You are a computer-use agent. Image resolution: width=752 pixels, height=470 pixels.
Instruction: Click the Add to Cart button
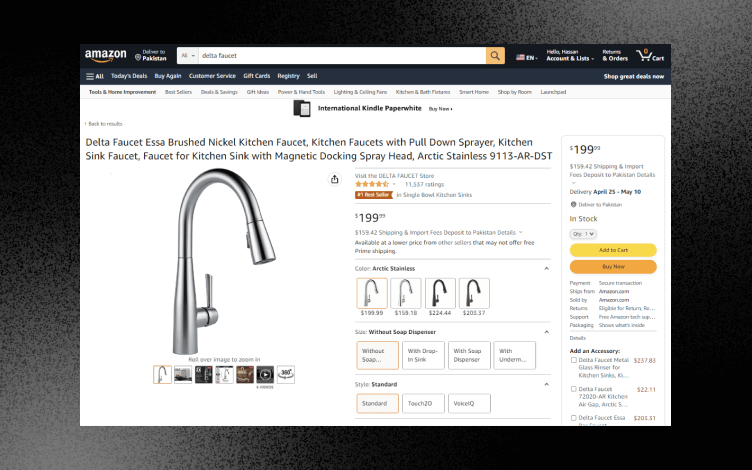coord(613,250)
